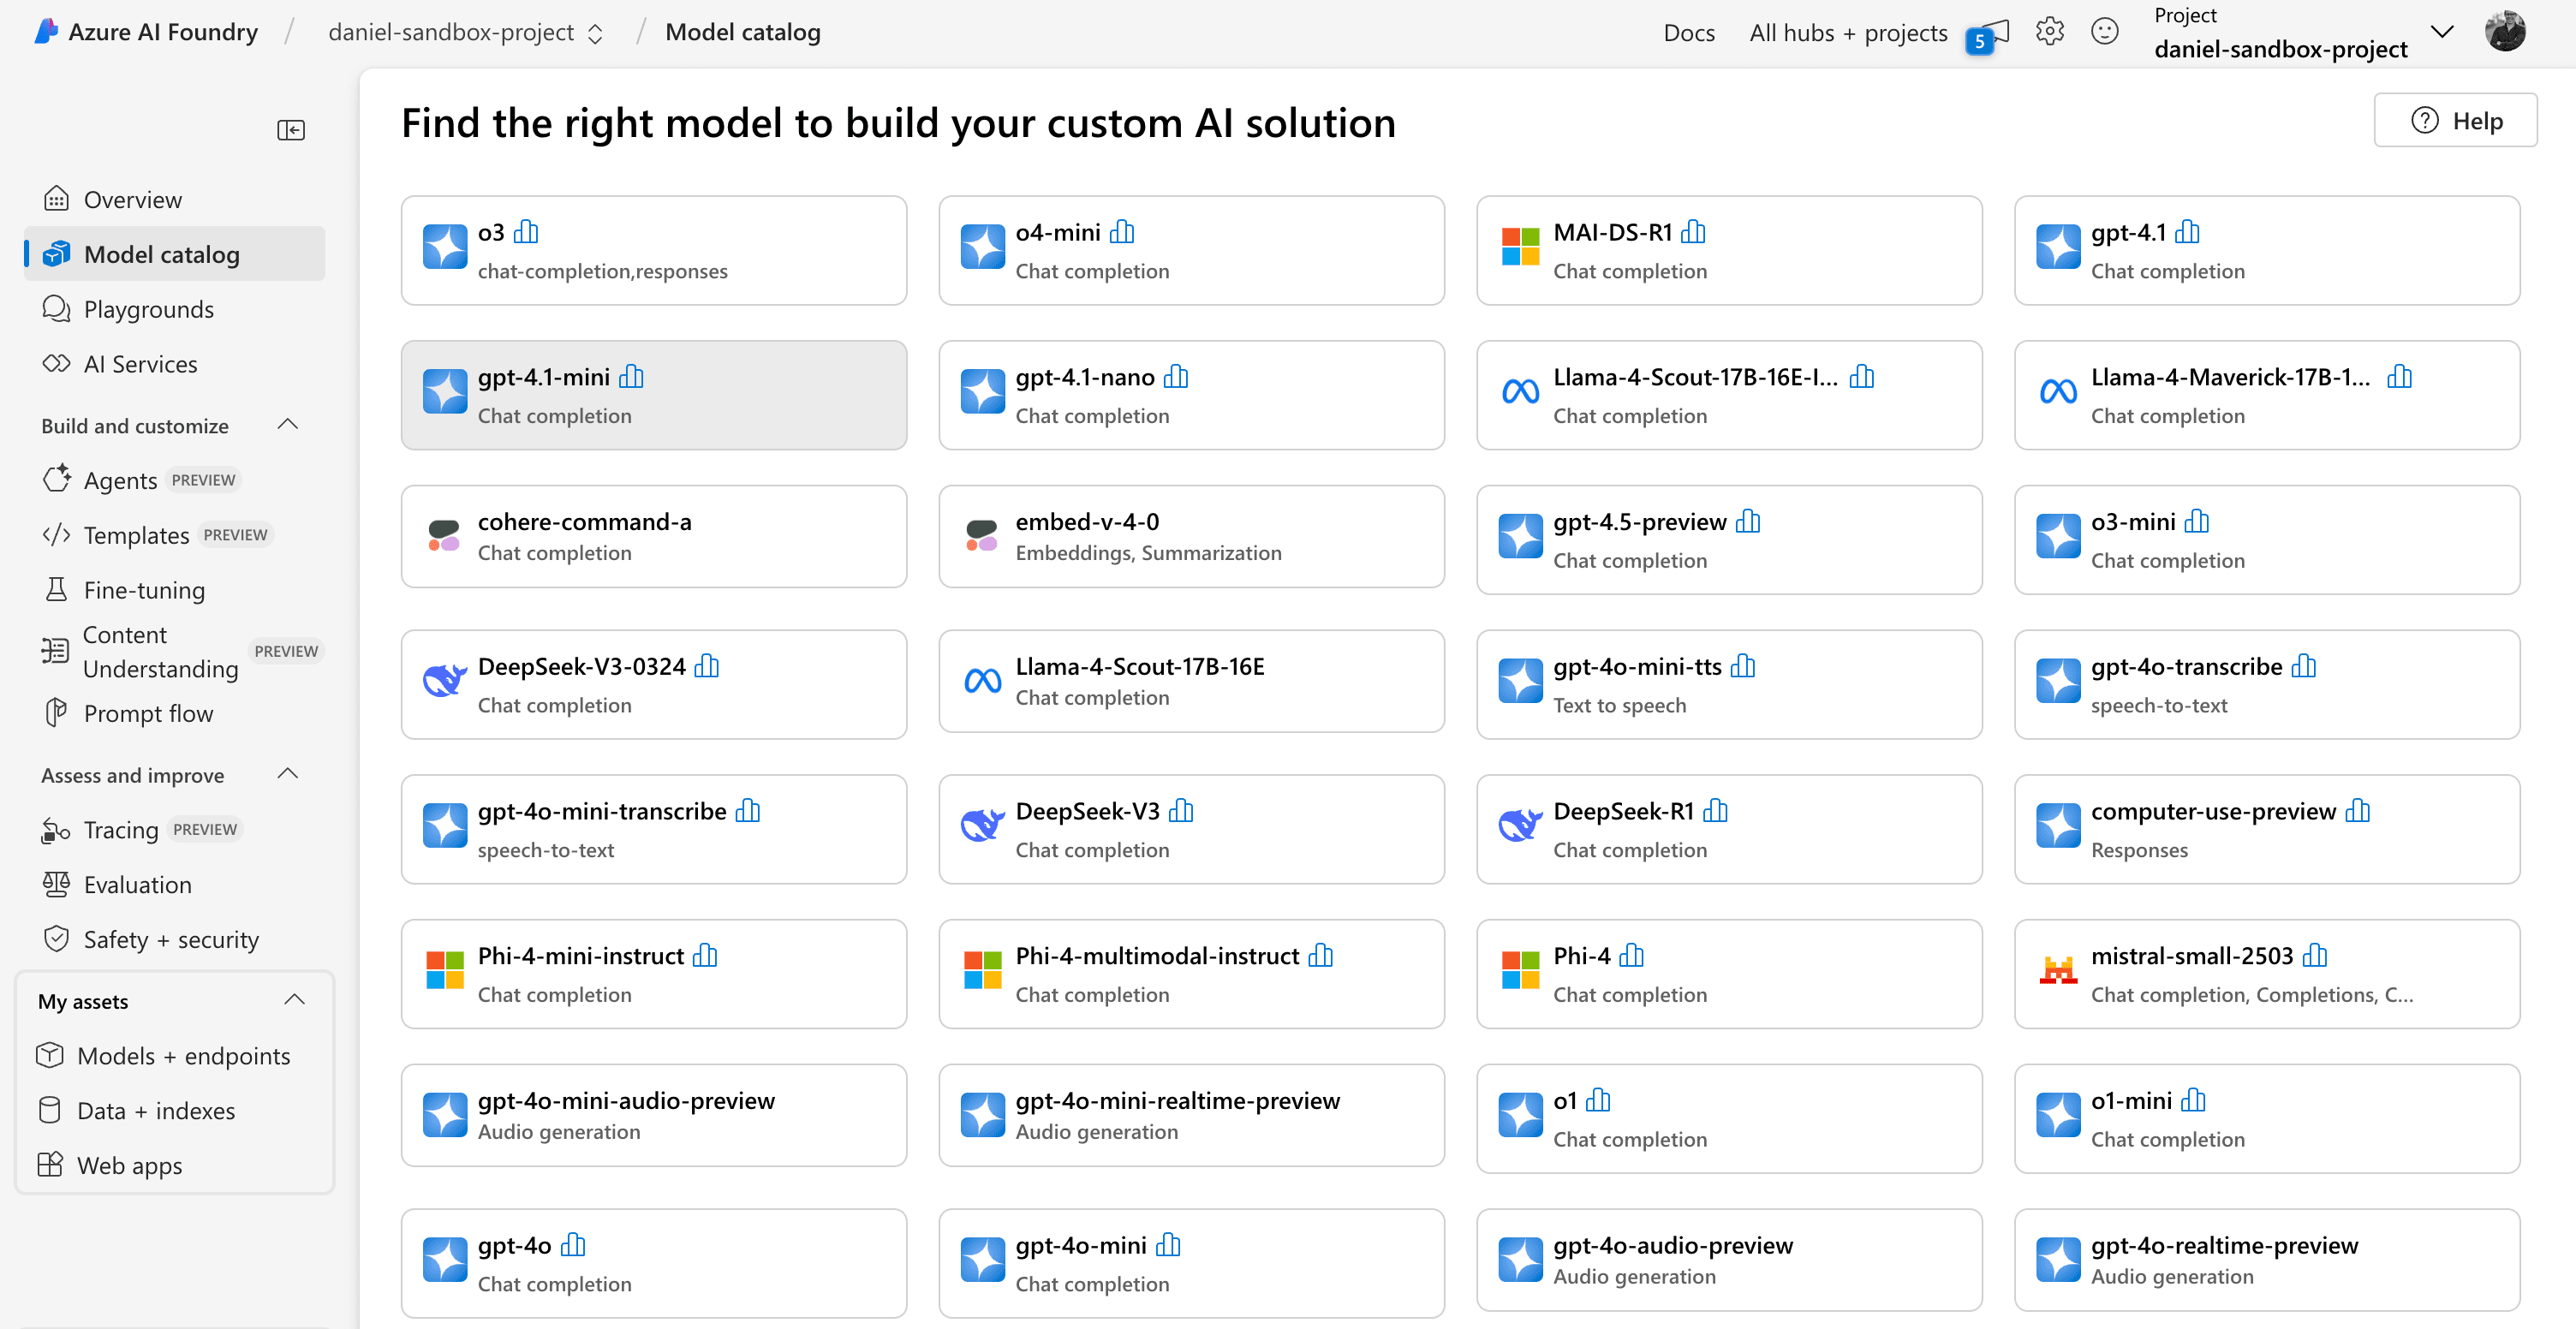Open the gpt-4o-mini-audio-preview model card
Screen dimensions: 2576x1329
[654, 1115]
